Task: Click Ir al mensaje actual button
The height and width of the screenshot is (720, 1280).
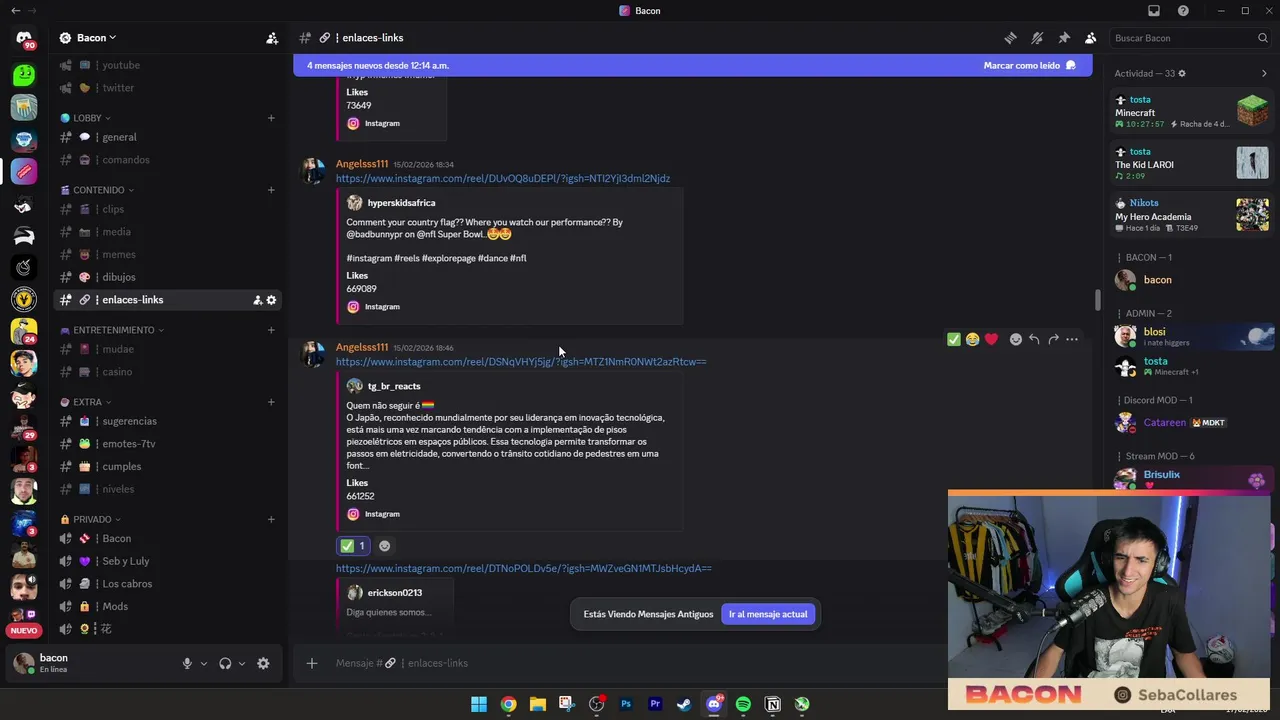Action: pyautogui.click(x=768, y=614)
